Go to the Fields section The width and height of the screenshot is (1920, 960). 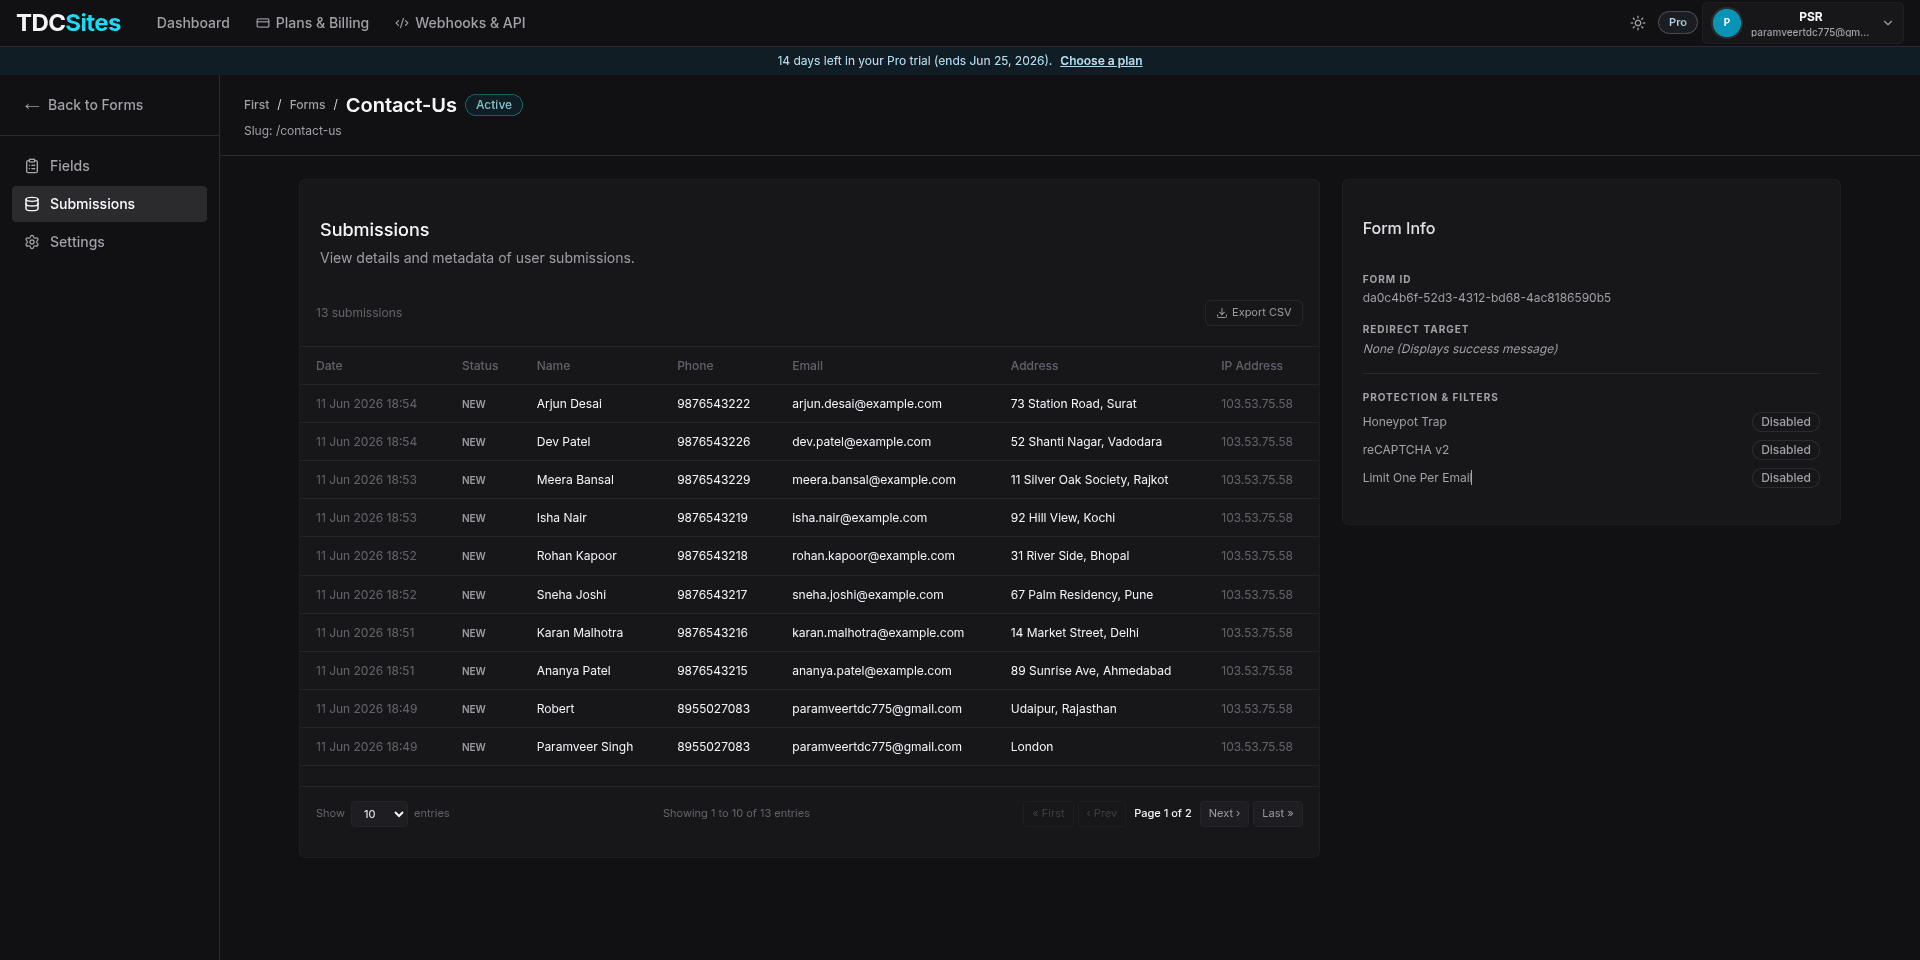point(109,166)
